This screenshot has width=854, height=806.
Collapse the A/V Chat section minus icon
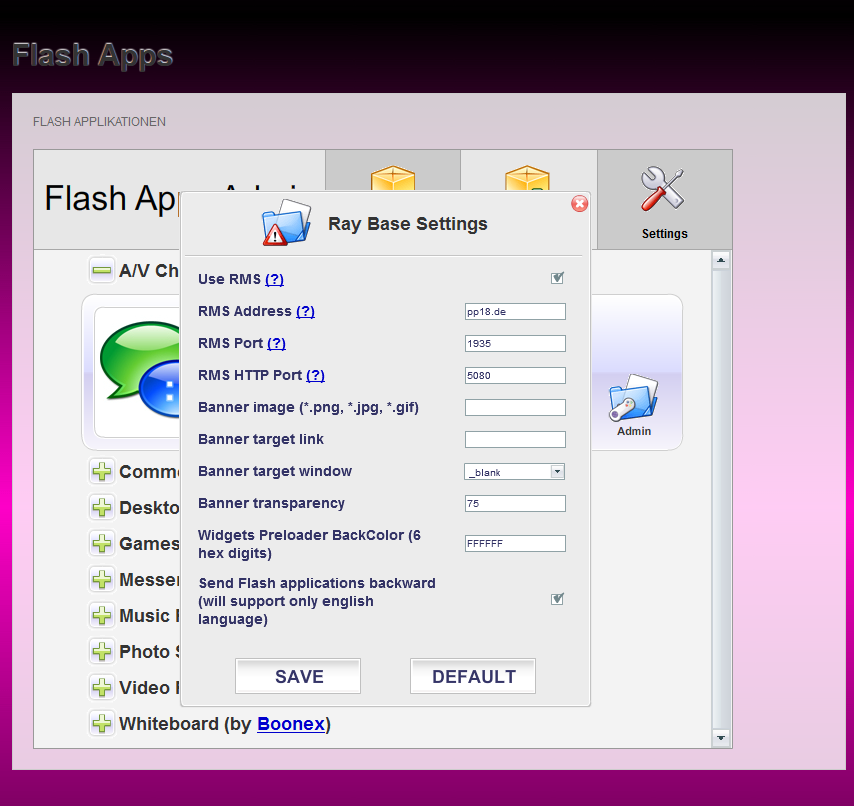click(102, 270)
